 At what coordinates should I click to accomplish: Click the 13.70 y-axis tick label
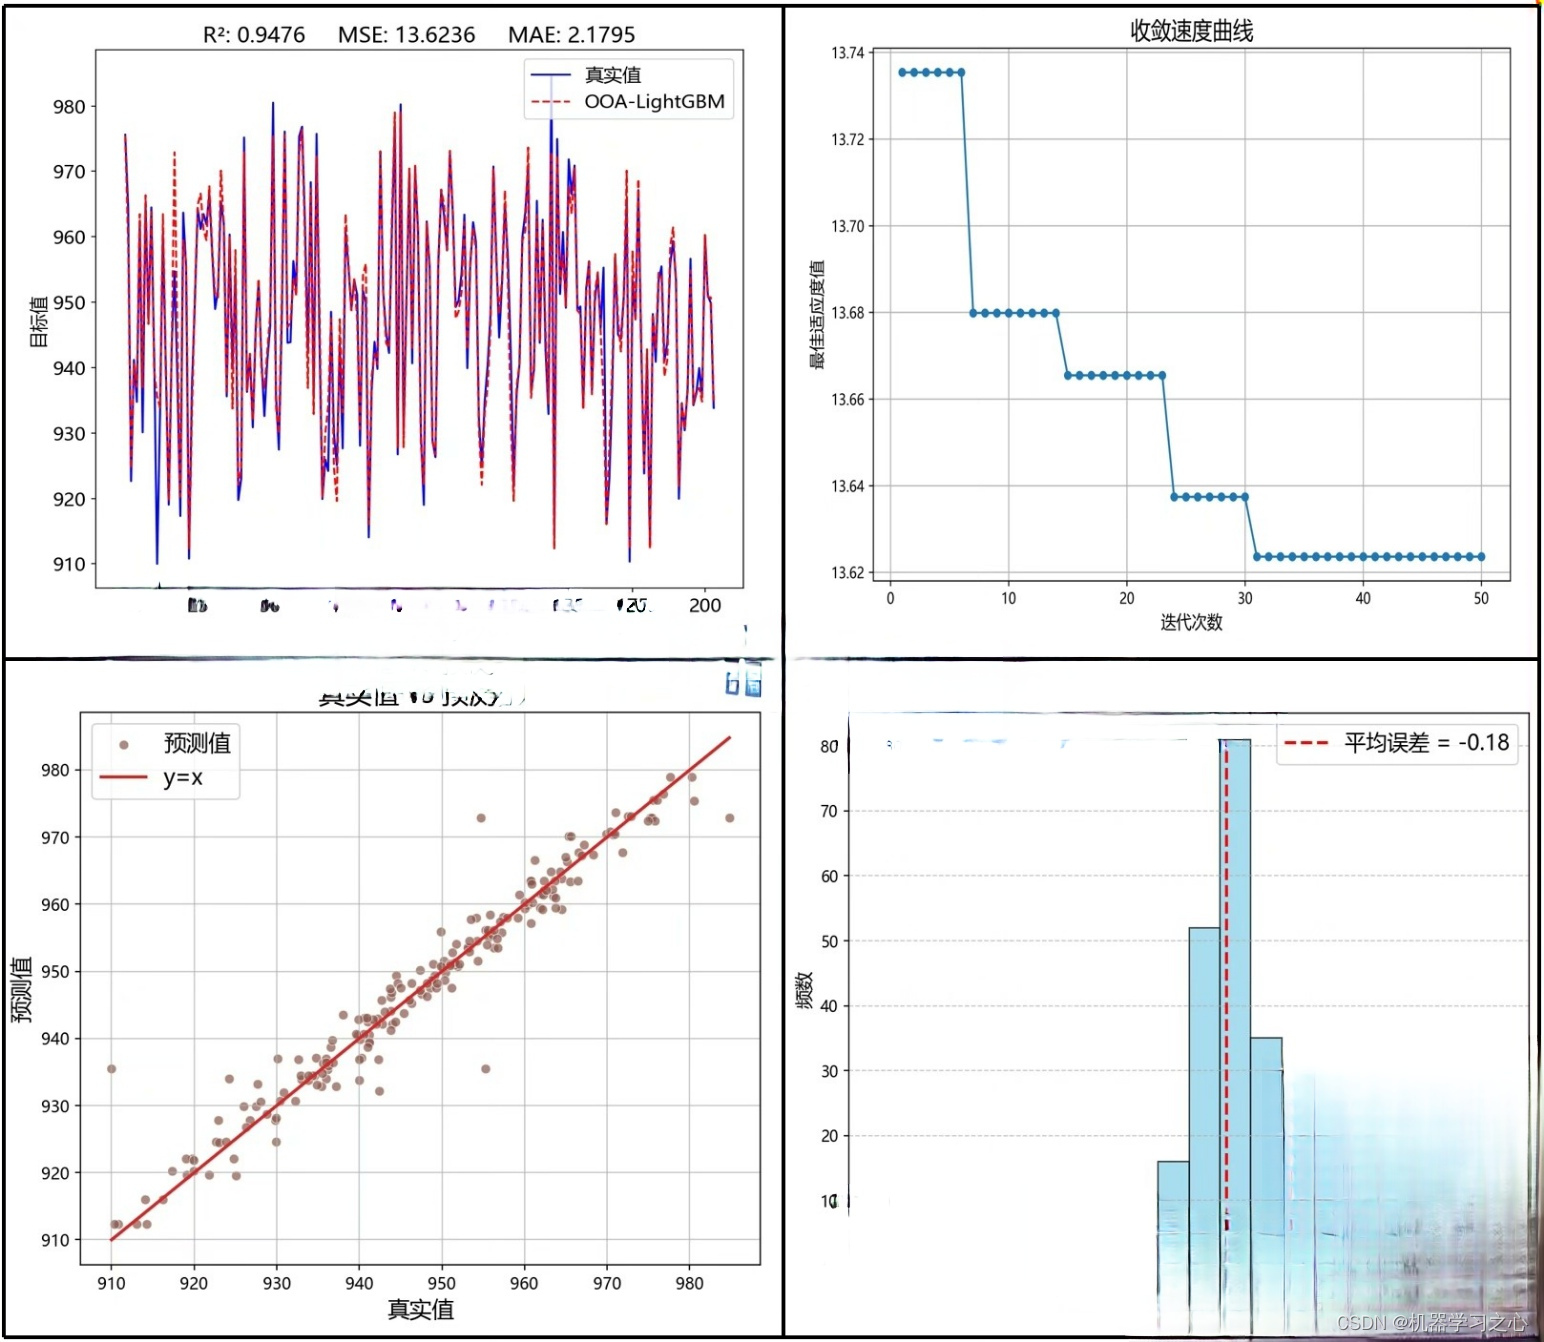click(x=847, y=226)
